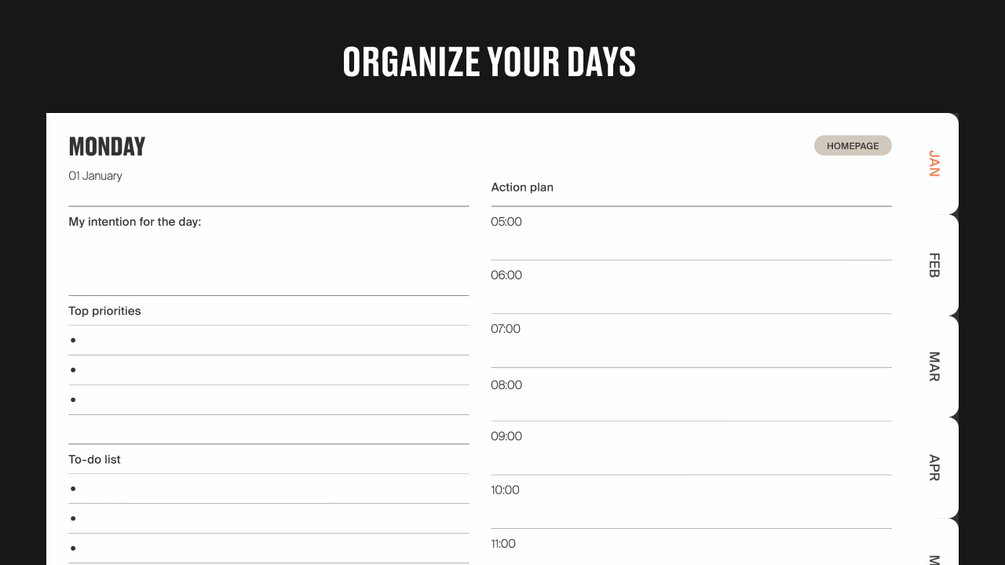The width and height of the screenshot is (1005, 565).
Task: Switch to the JAN month tab
Action: click(934, 163)
